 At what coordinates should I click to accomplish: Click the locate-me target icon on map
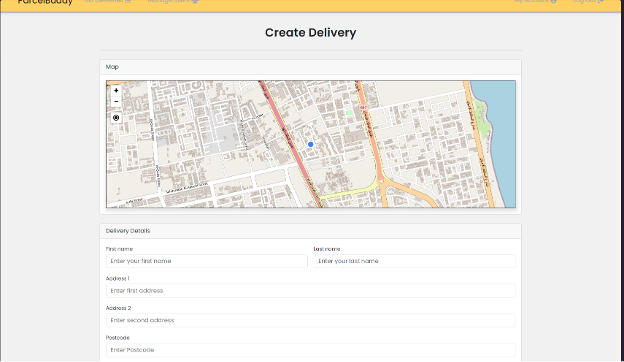pyautogui.click(x=116, y=118)
